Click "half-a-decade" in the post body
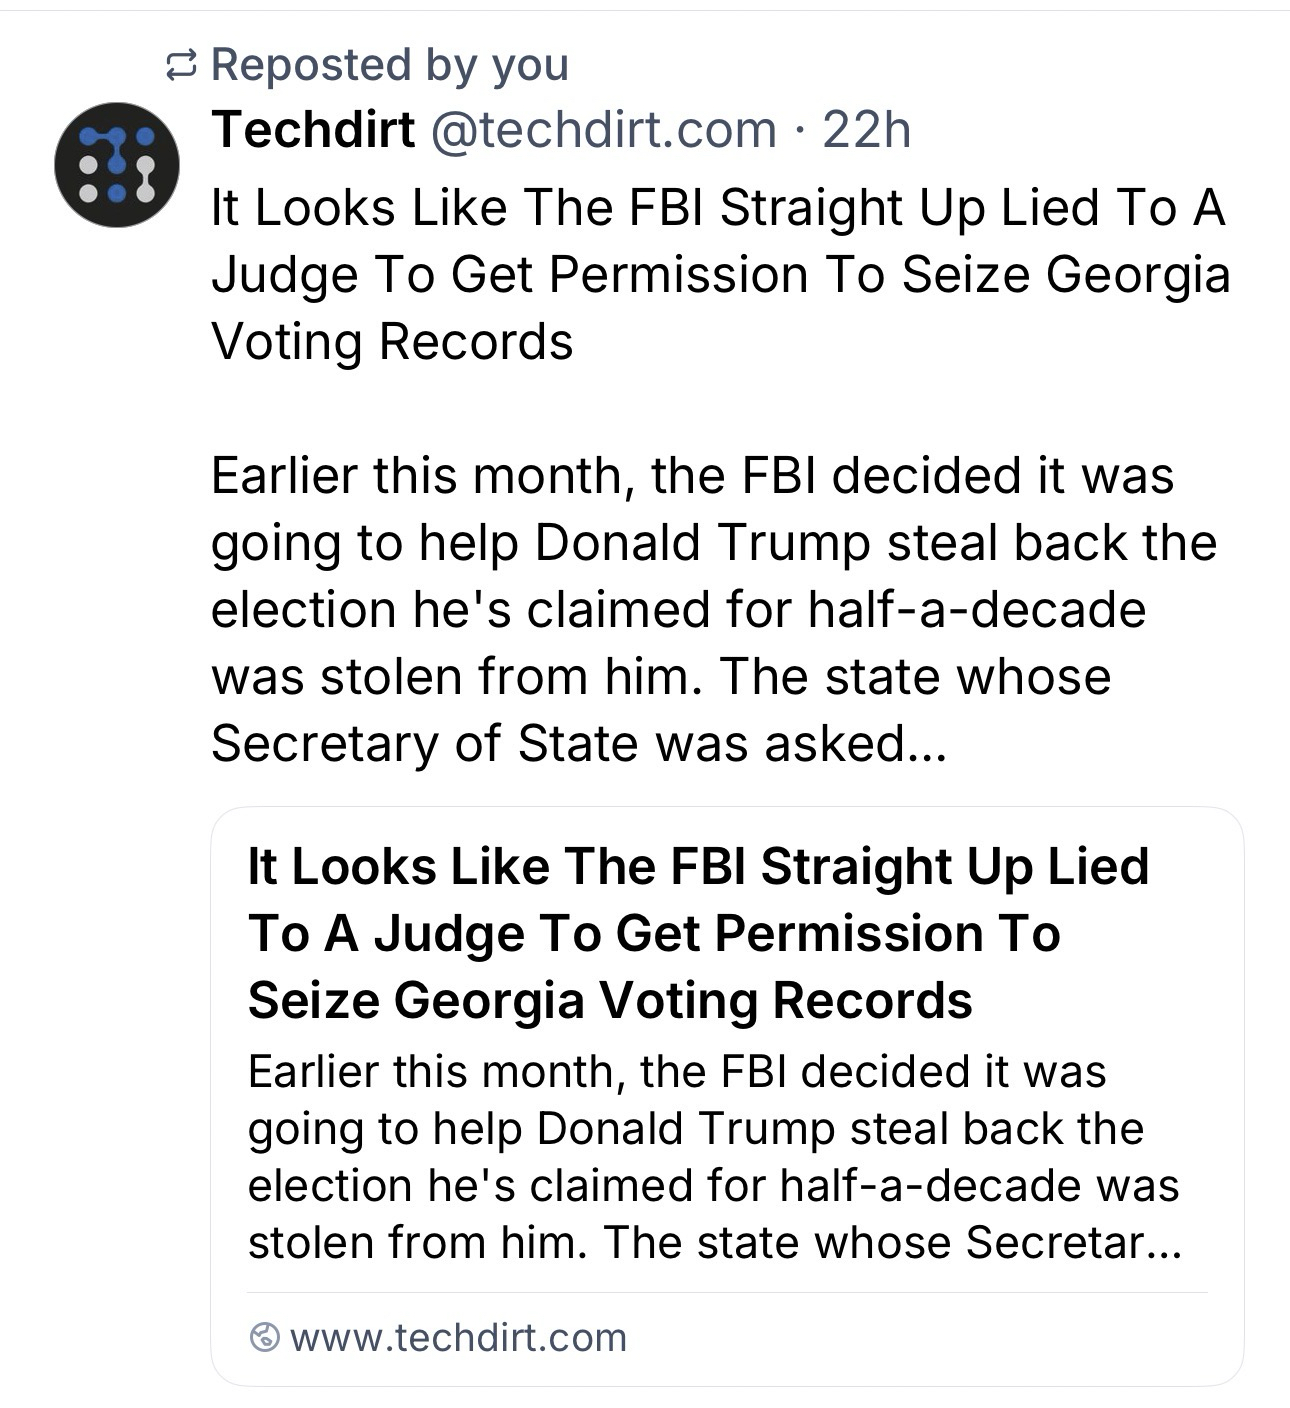 click(977, 609)
